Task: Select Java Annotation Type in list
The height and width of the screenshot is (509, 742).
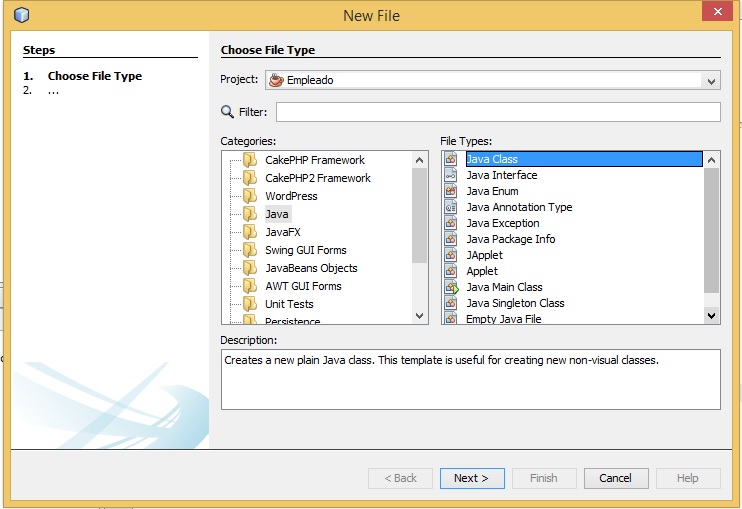Action: 519,207
